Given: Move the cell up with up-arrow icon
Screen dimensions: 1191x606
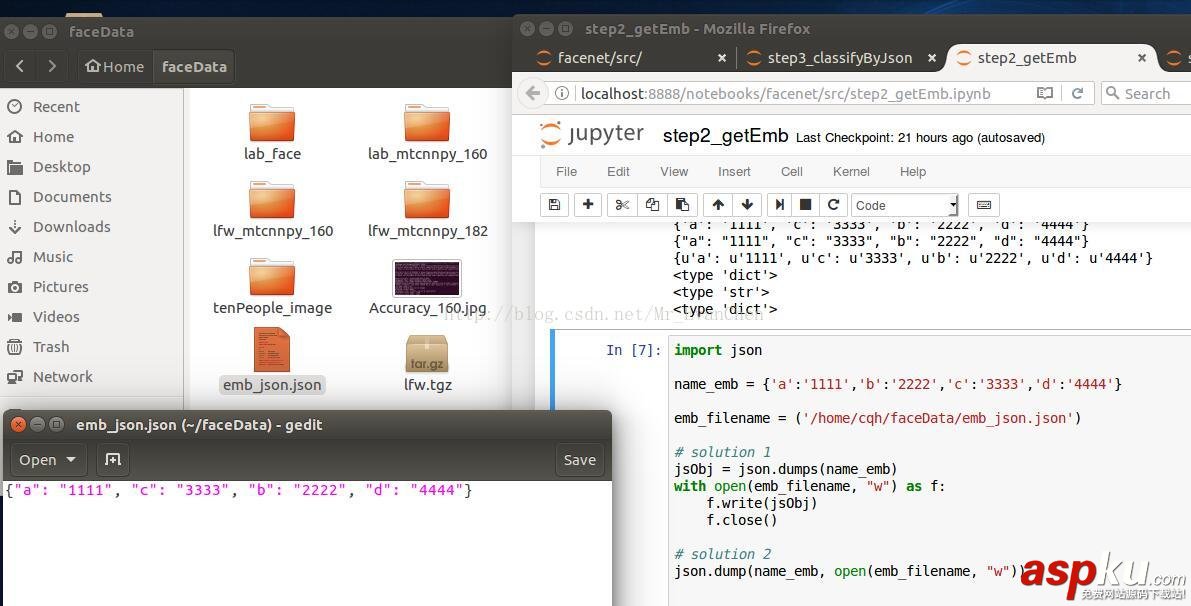Looking at the screenshot, I should 716,205.
